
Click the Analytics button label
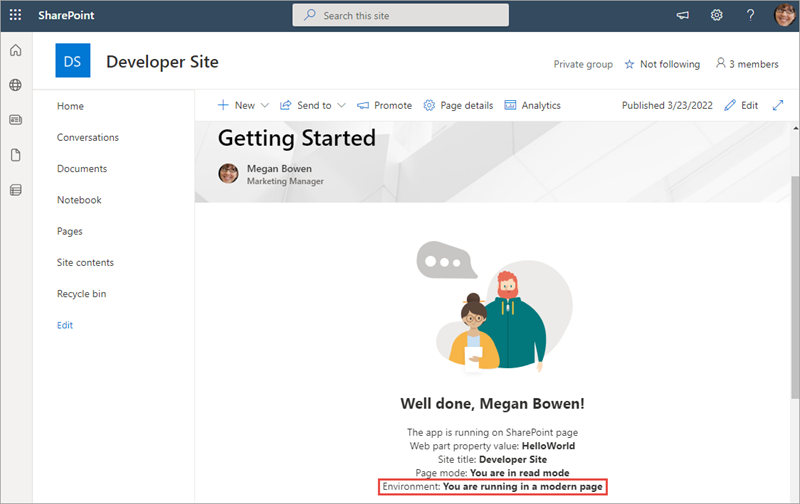click(541, 106)
